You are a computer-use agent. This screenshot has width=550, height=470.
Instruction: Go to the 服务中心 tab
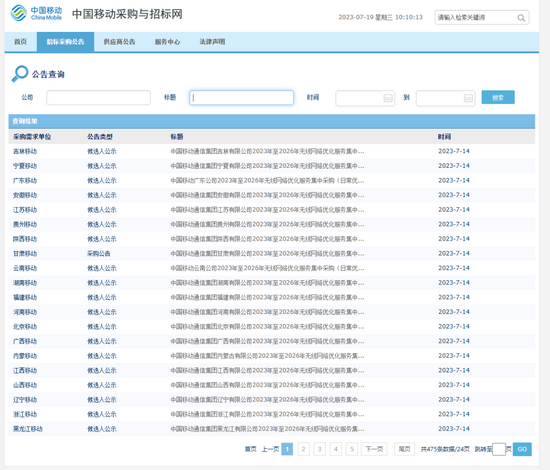167,42
